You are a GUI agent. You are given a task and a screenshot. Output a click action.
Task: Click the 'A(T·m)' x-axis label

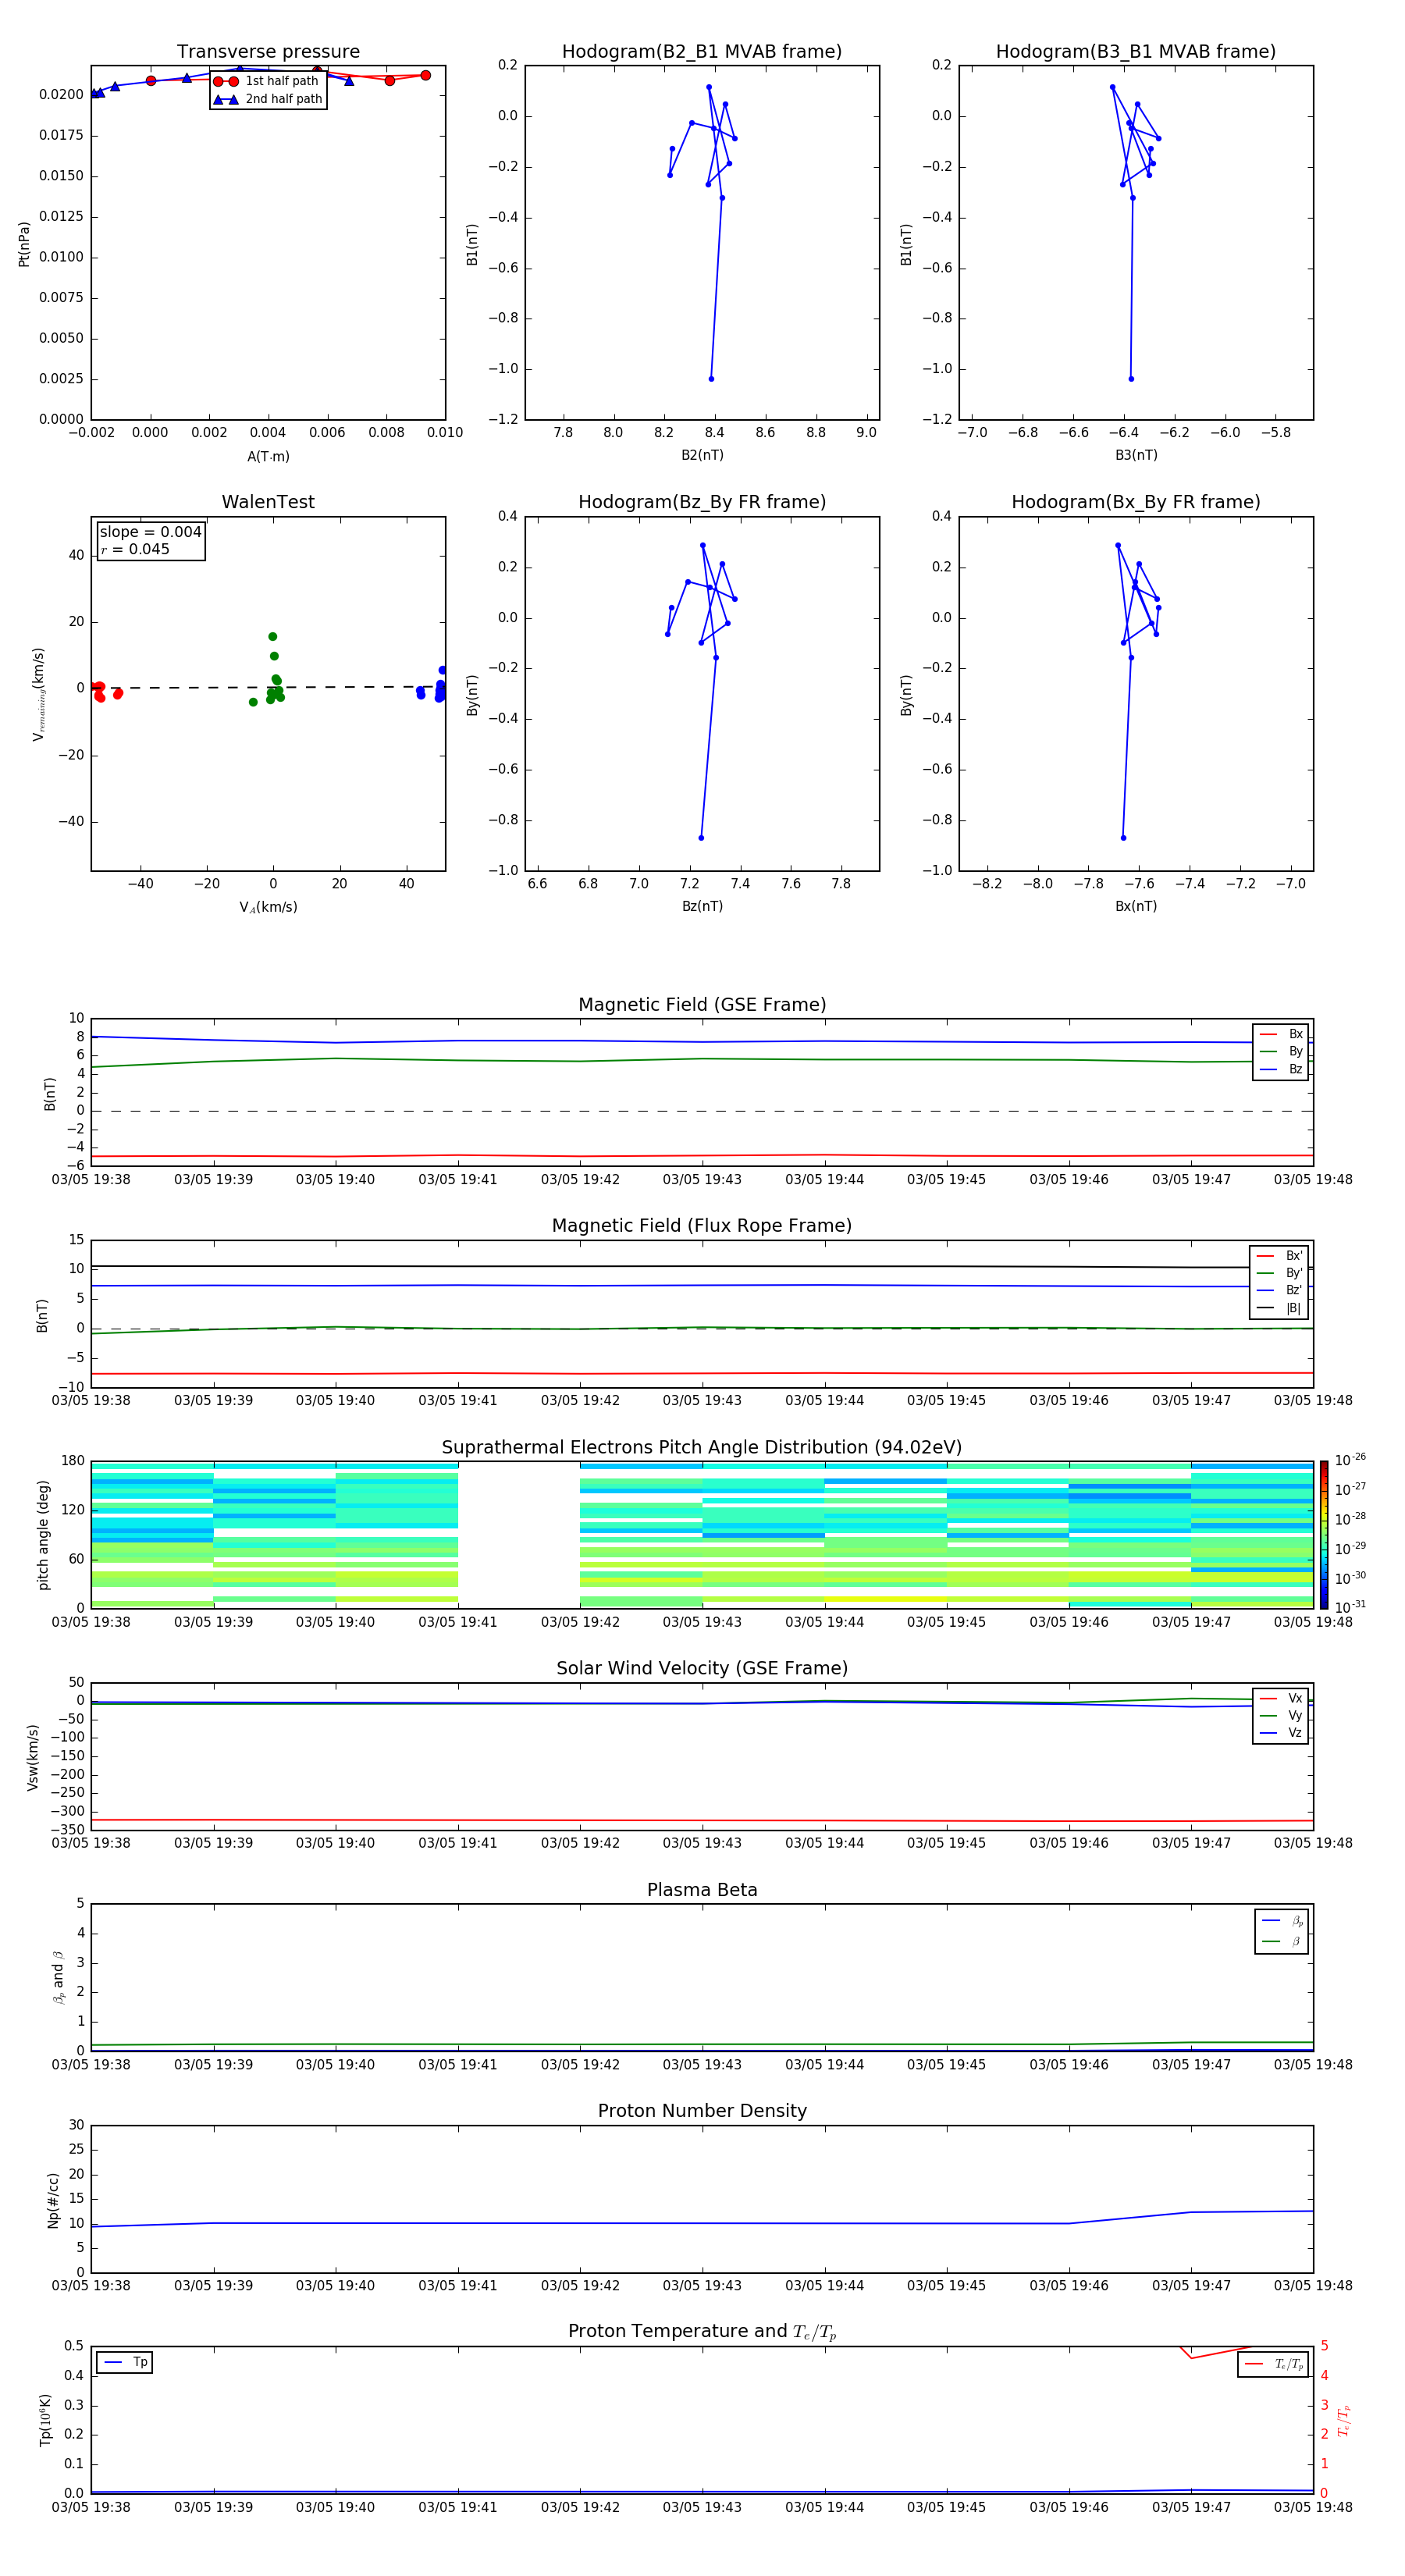[268, 457]
